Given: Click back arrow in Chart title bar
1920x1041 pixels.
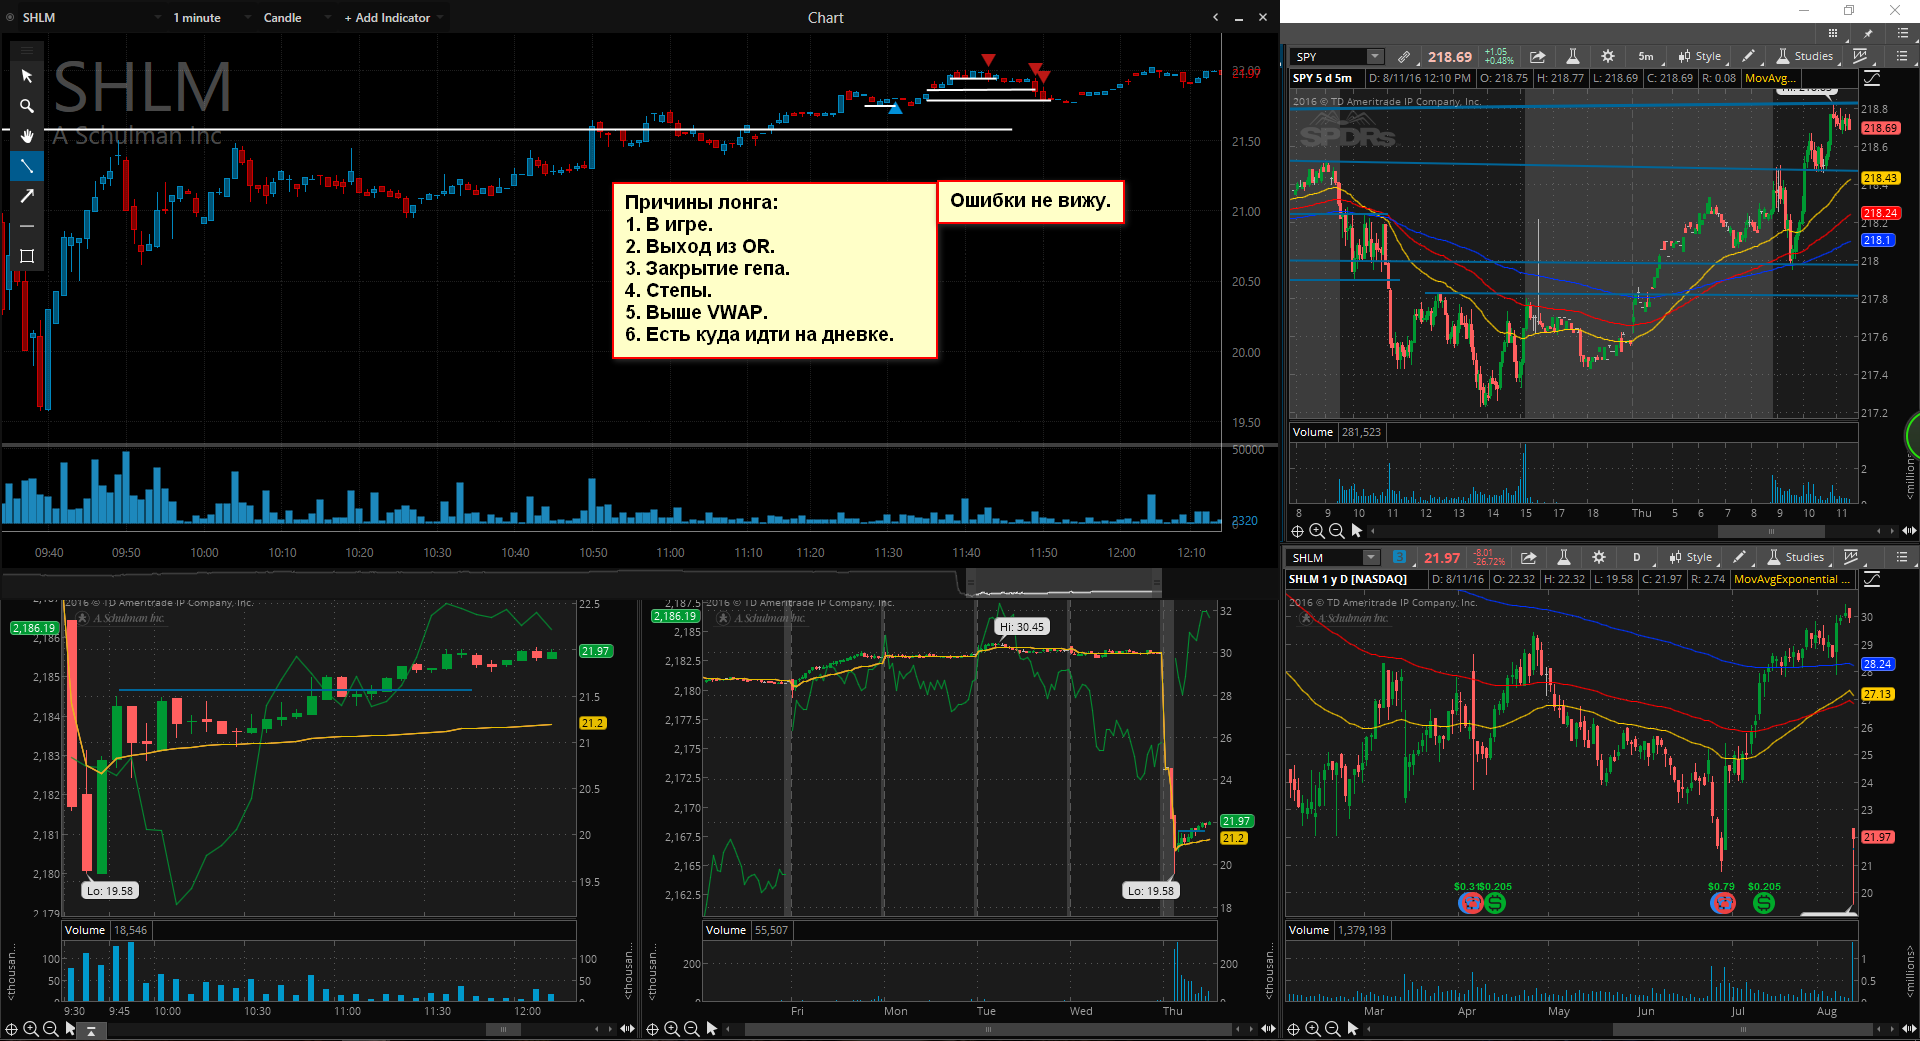Looking at the screenshot, I should (1215, 17).
